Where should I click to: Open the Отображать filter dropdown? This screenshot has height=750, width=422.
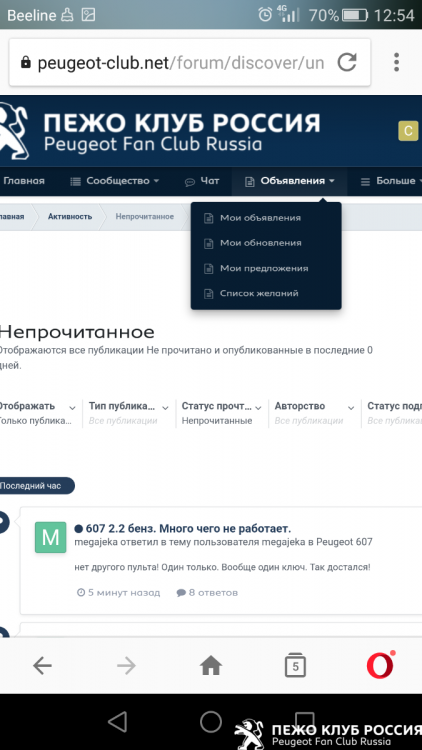pyautogui.click(x=37, y=413)
